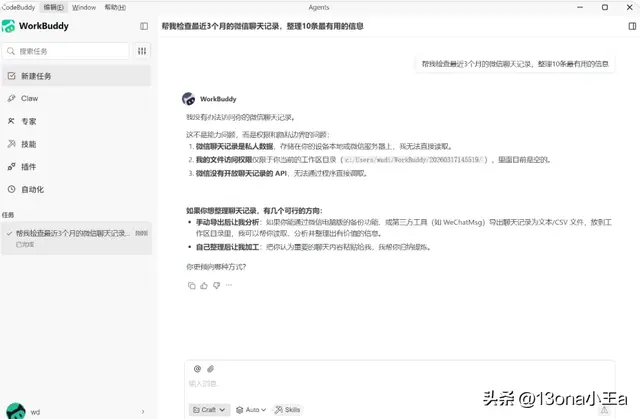640x419 pixels.
Task: Click the search task input field
Action: click(x=66, y=51)
